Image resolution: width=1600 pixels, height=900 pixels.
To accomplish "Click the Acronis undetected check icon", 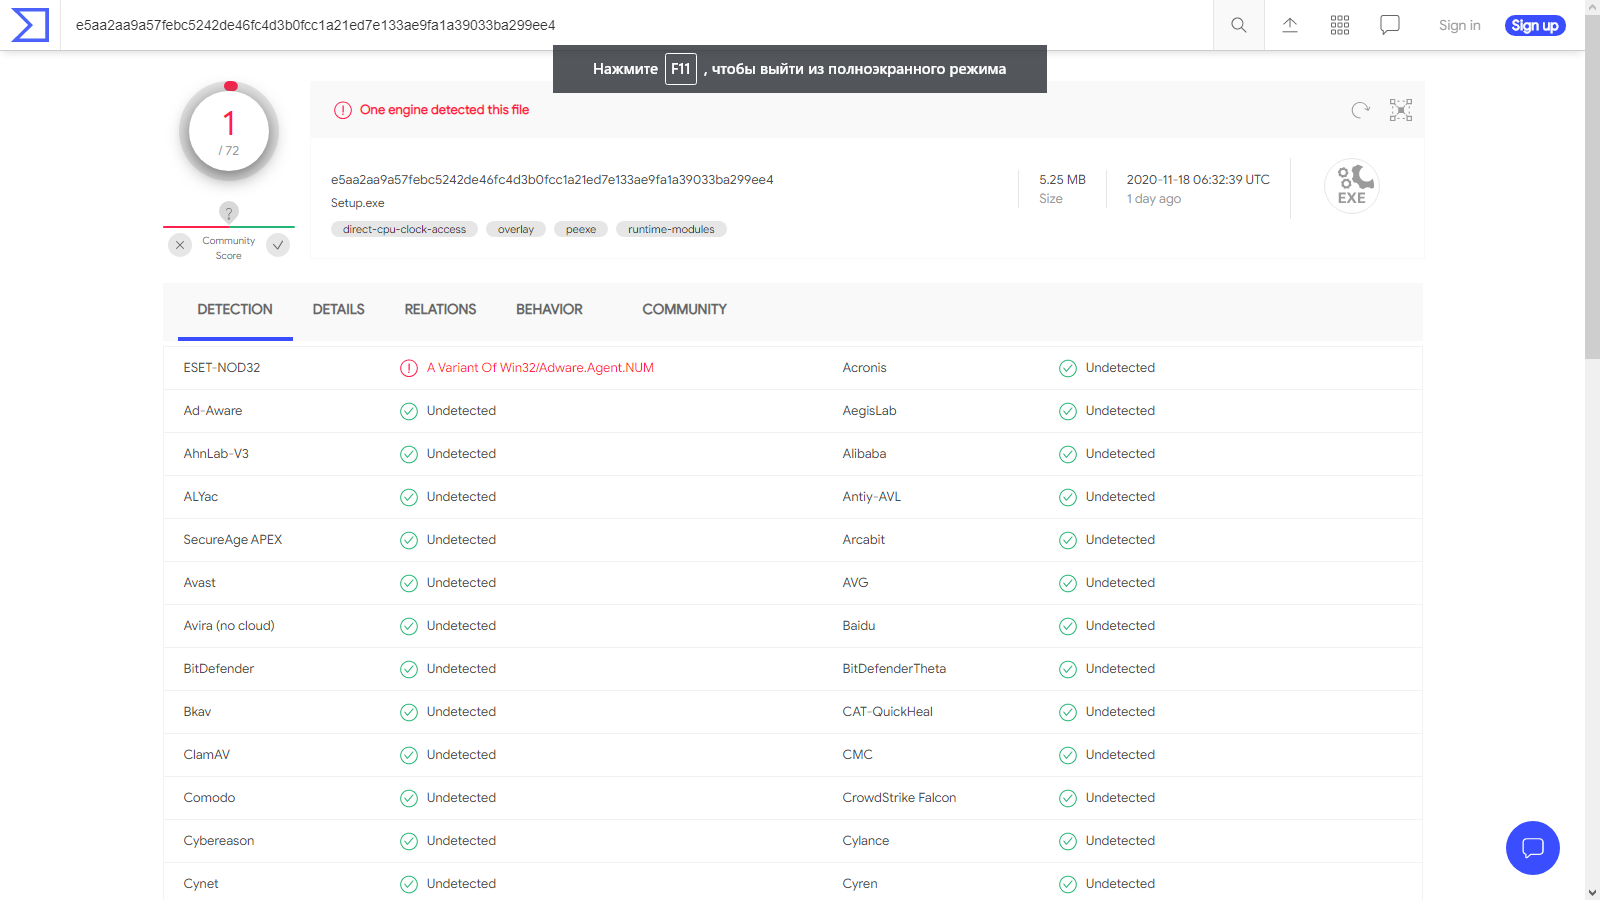I will (1068, 368).
